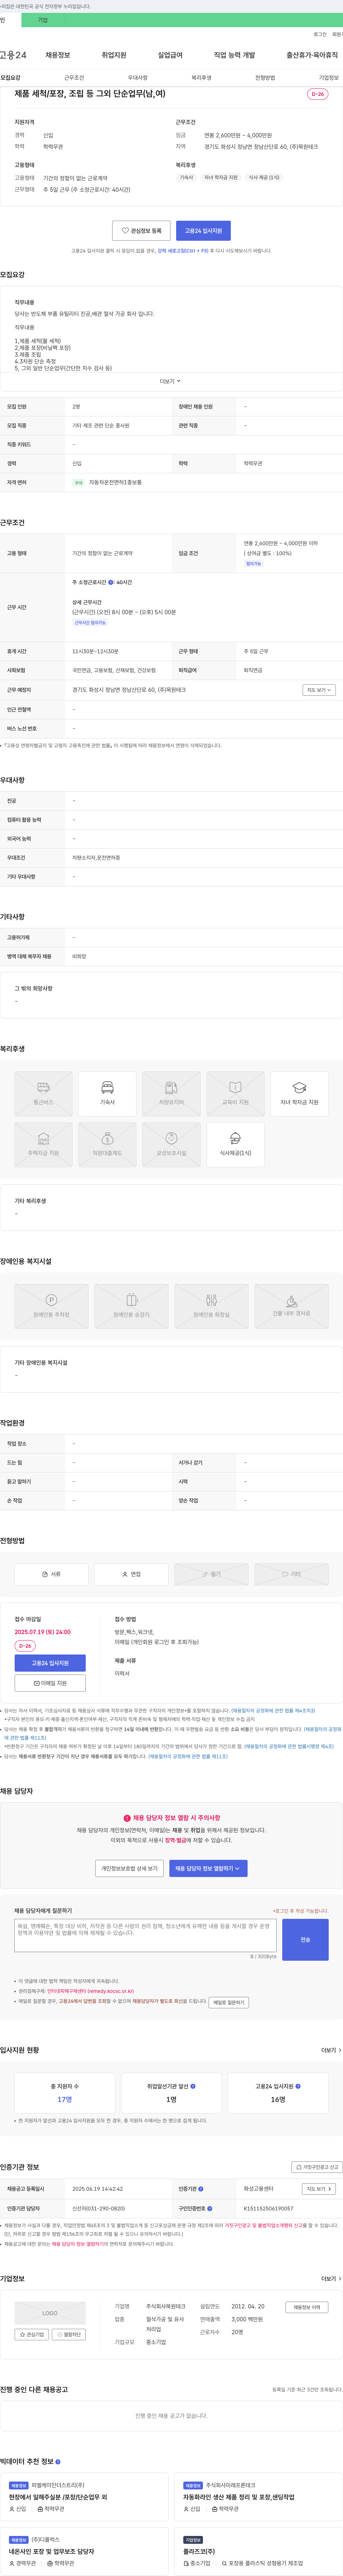Open the 지도 보기 dropdown near 근무 예정지
The width and height of the screenshot is (343, 2576).
pos(319,690)
